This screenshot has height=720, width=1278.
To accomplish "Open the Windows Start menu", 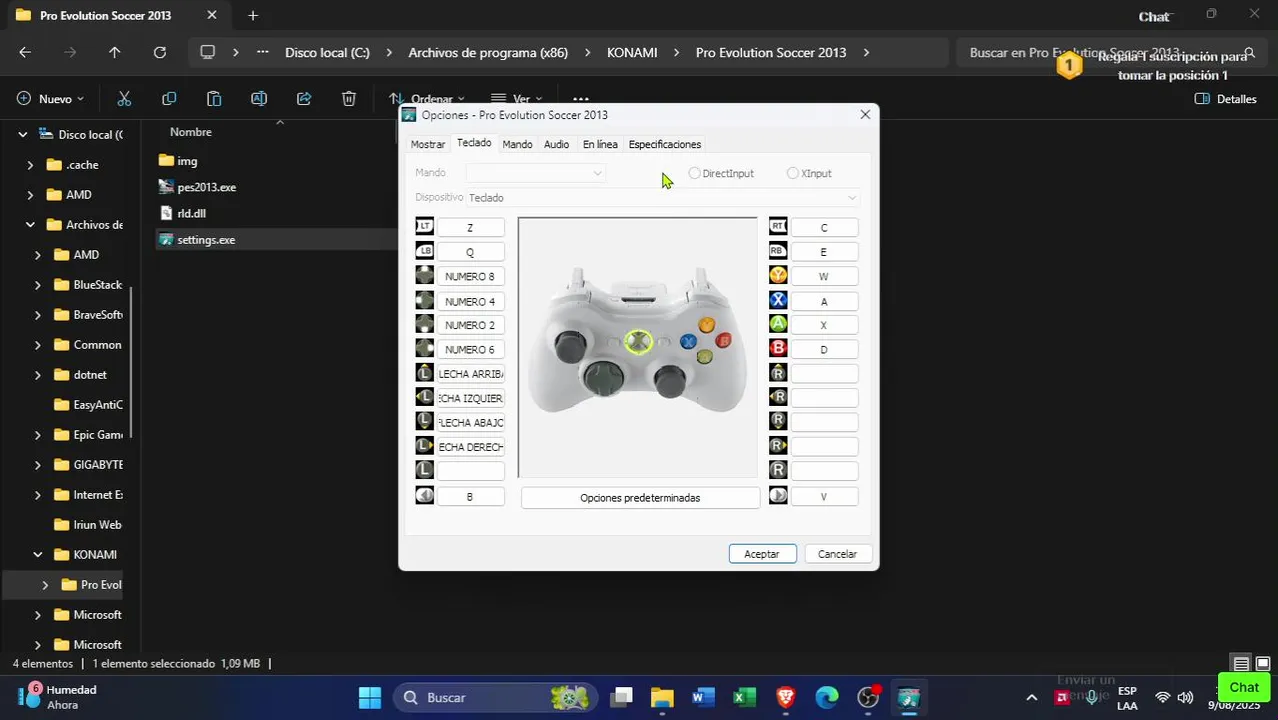I will [x=370, y=697].
